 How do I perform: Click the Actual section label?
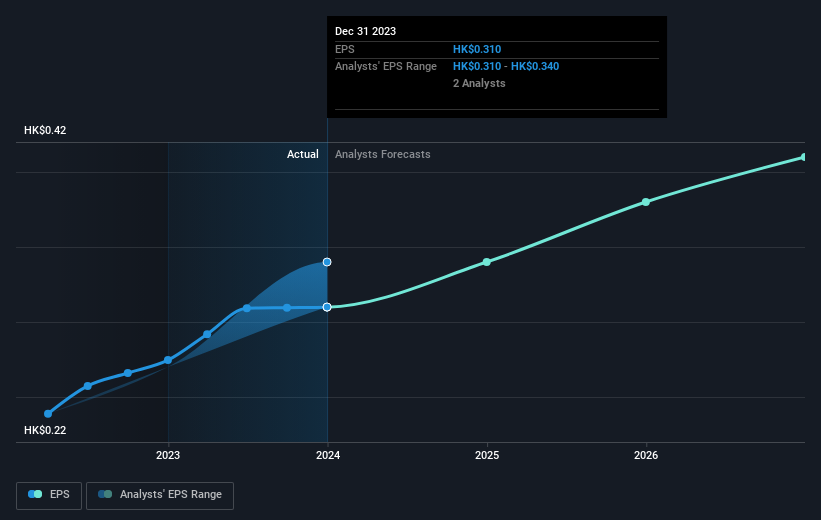click(x=303, y=154)
